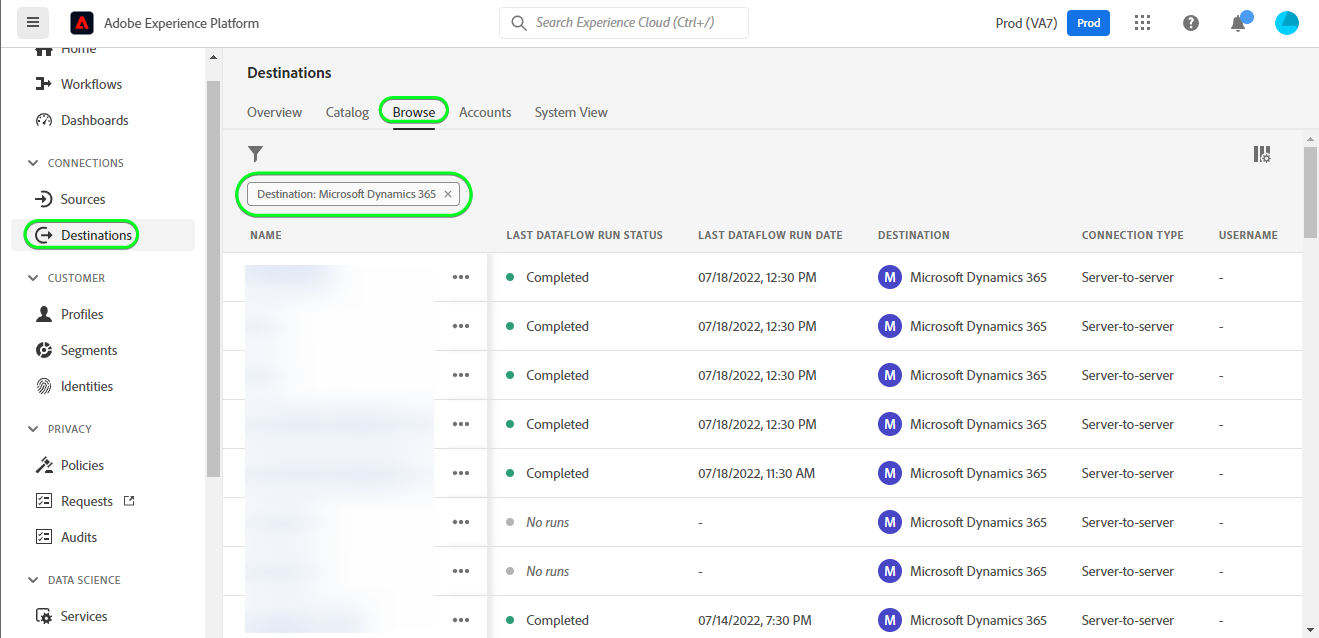The height and width of the screenshot is (638, 1319).
Task: Collapse the CONNECTIONS section
Action: (33, 163)
